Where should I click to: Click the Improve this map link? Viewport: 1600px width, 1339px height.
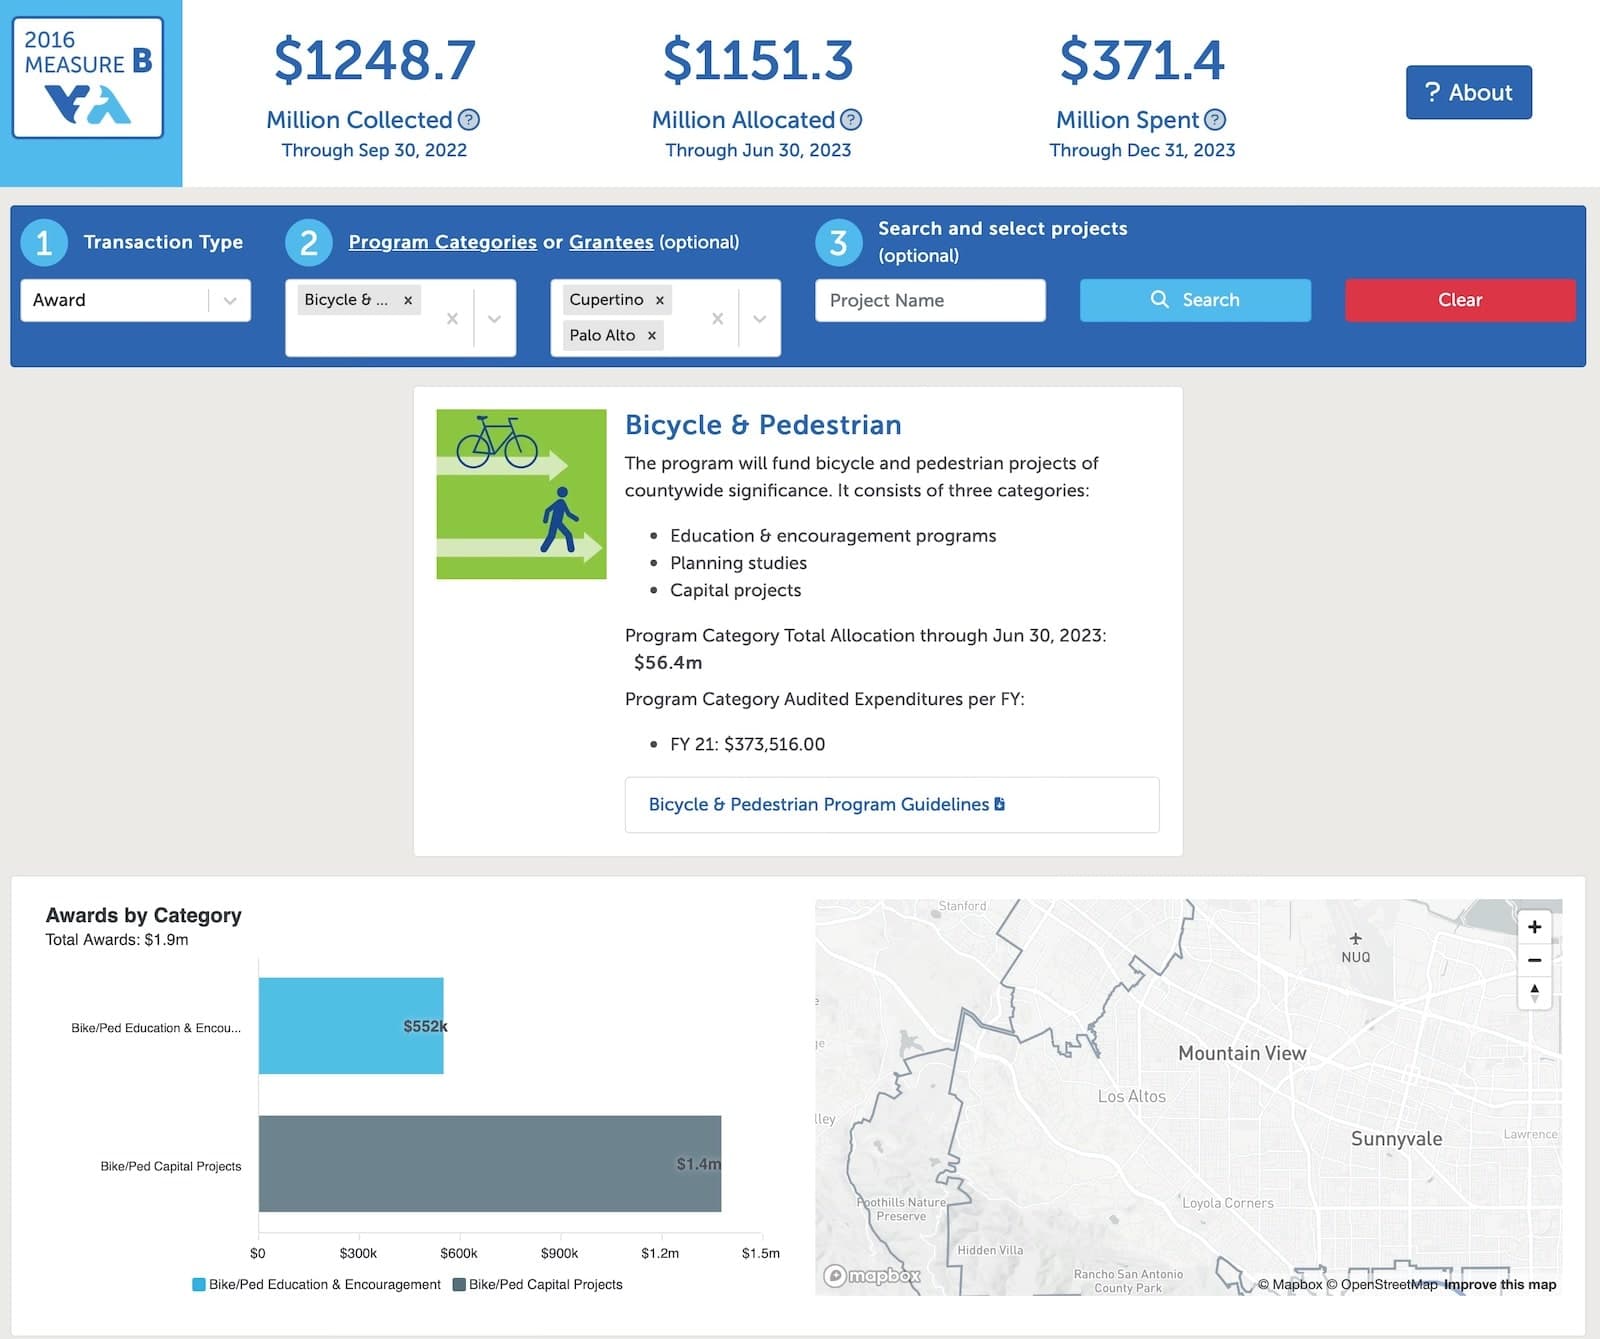click(x=1500, y=1284)
